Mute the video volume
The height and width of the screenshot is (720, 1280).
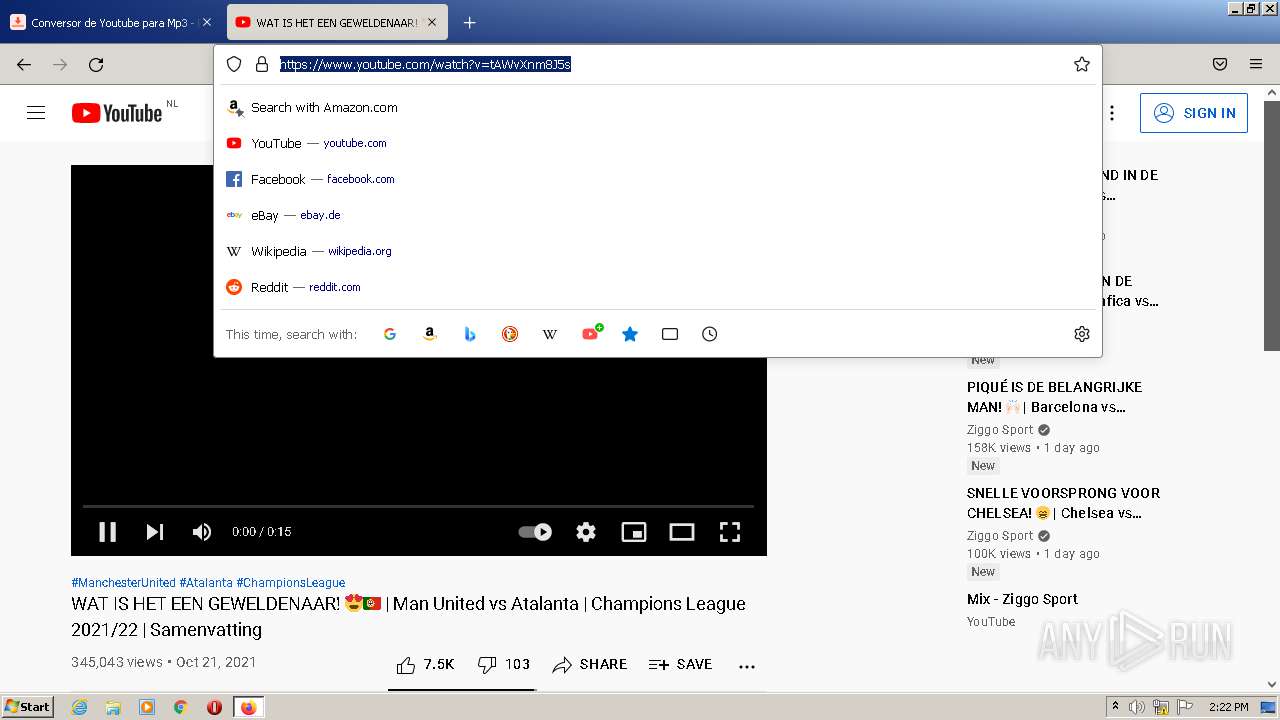[x=202, y=532]
